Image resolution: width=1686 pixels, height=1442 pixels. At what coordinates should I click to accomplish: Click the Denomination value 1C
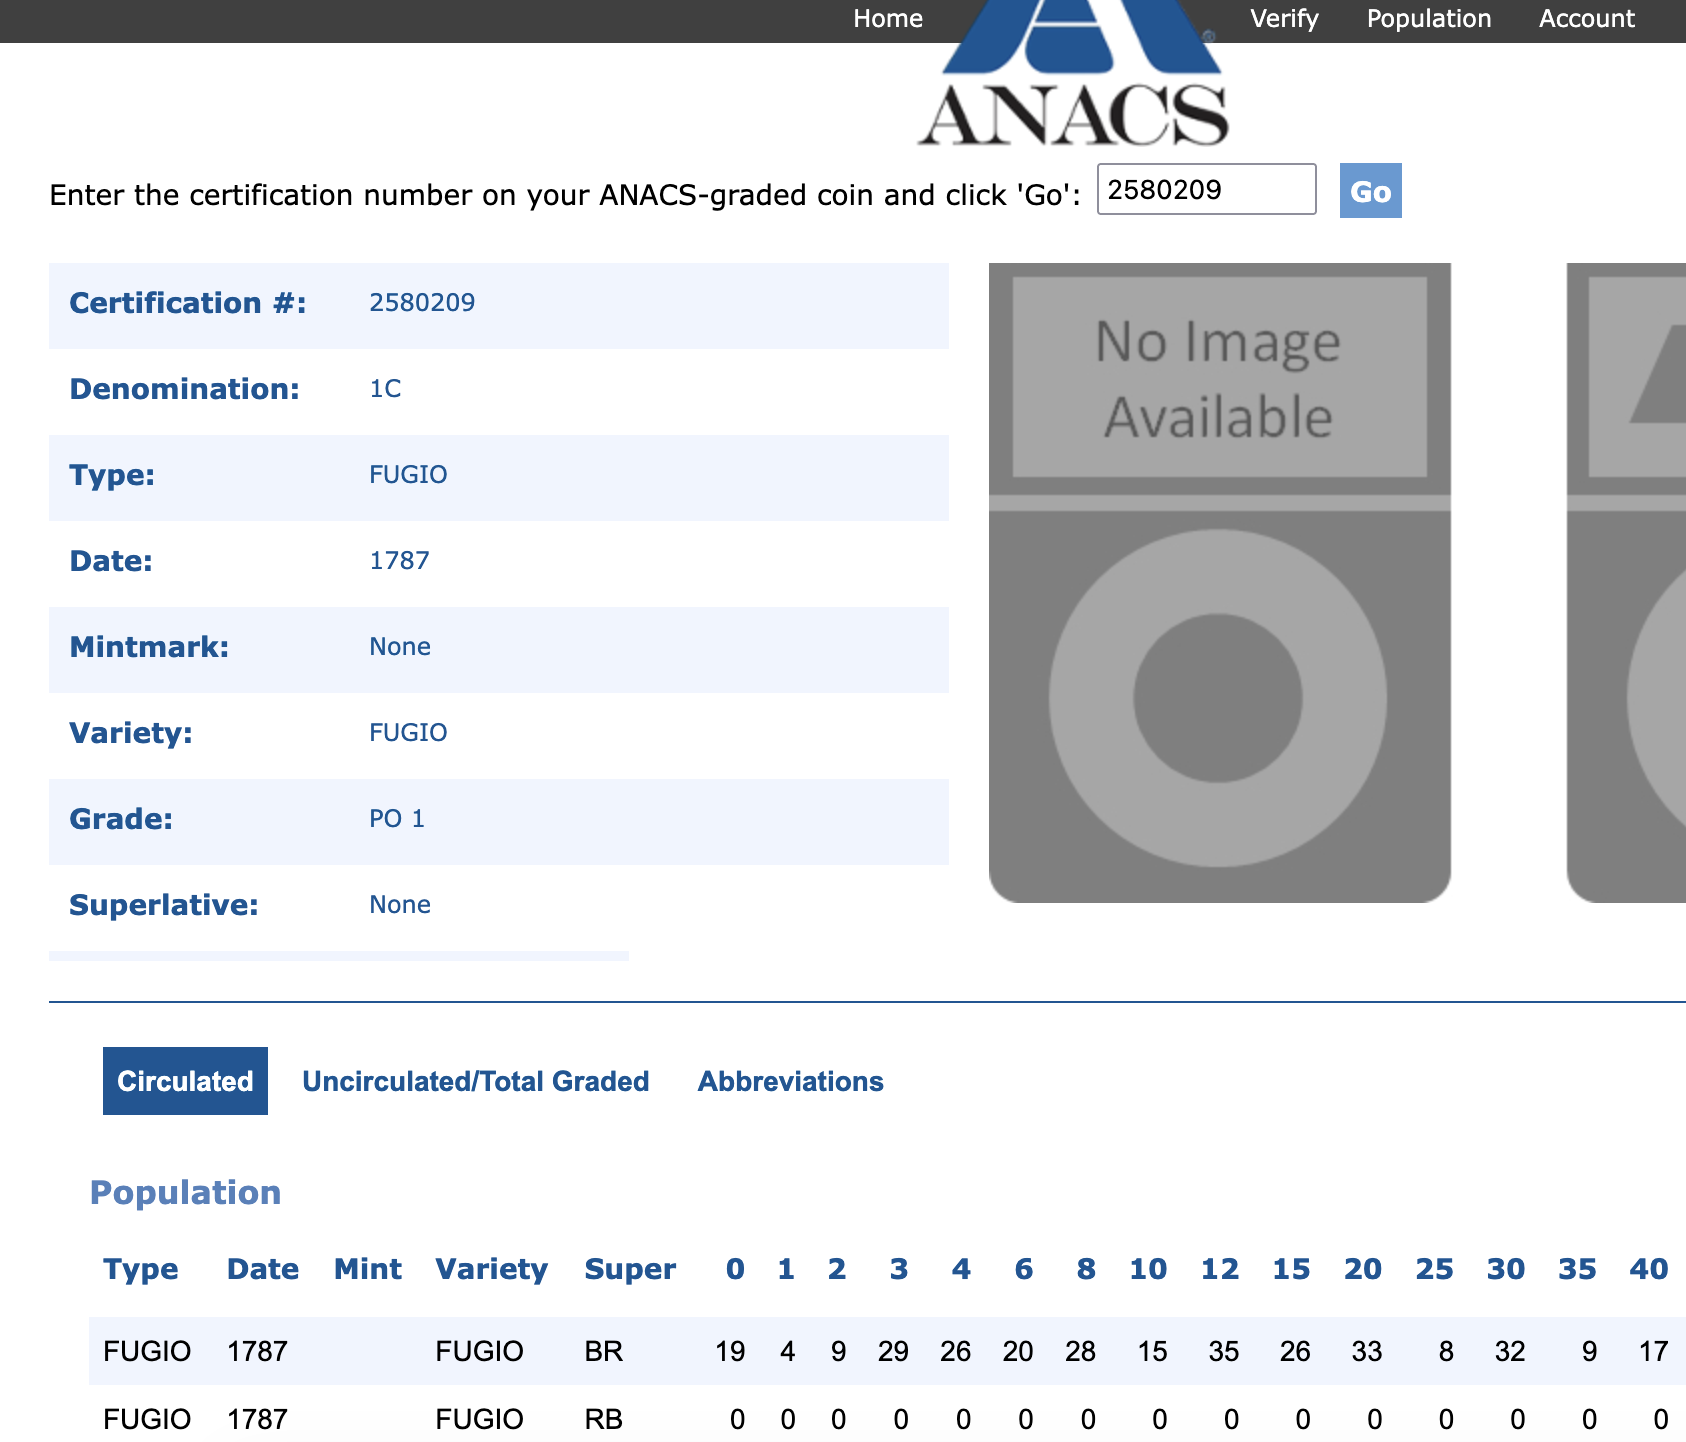pos(385,389)
